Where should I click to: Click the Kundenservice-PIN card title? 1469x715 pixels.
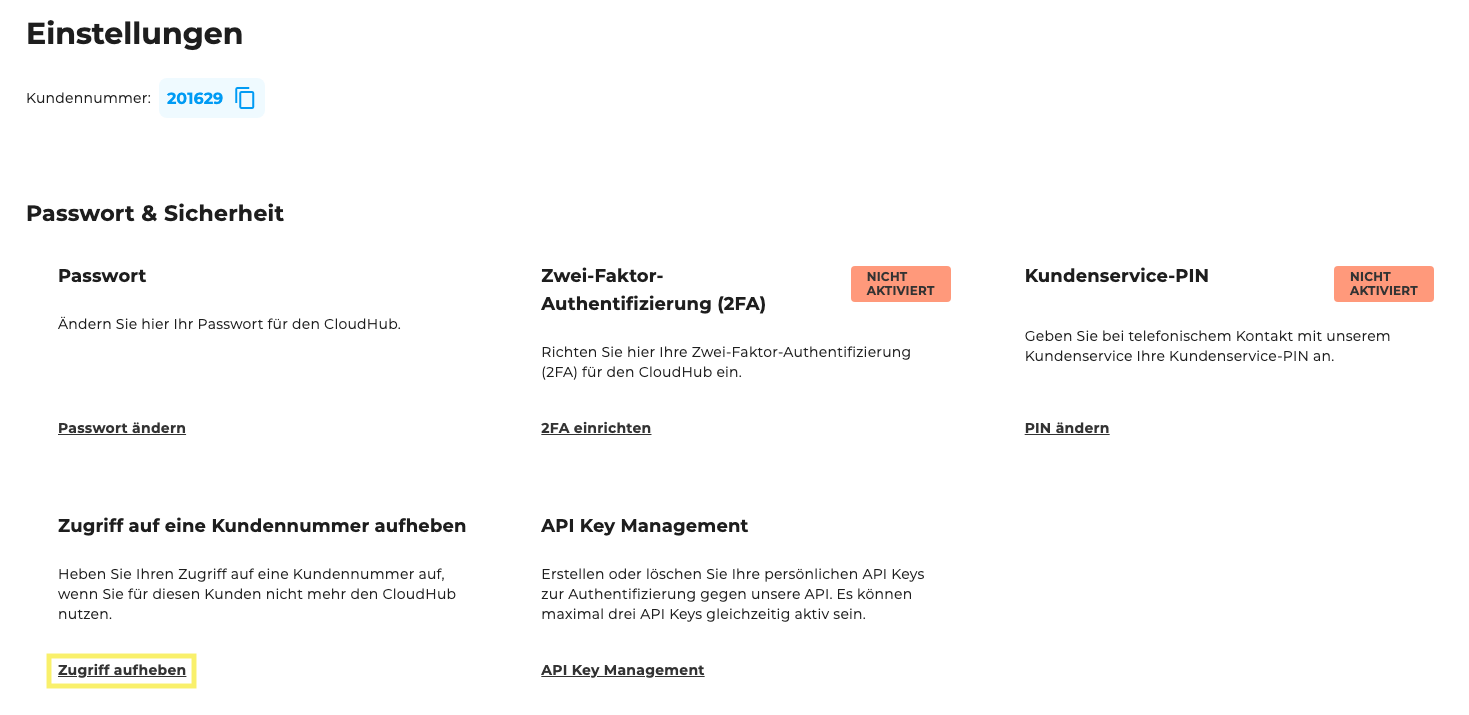pos(1116,275)
